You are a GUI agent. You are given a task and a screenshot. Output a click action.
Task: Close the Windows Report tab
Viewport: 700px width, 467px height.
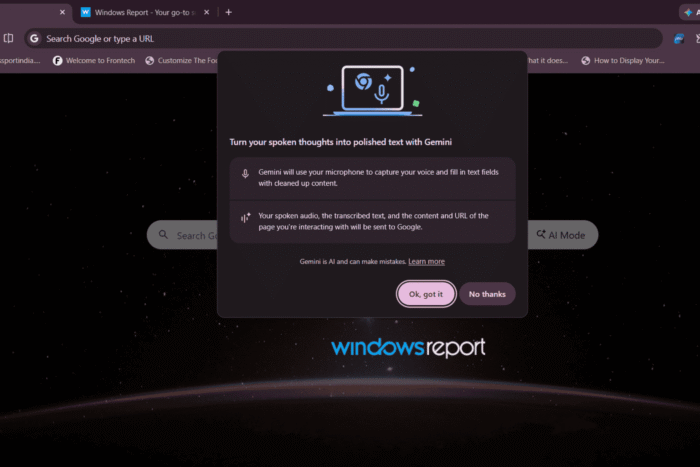click(x=206, y=13)
